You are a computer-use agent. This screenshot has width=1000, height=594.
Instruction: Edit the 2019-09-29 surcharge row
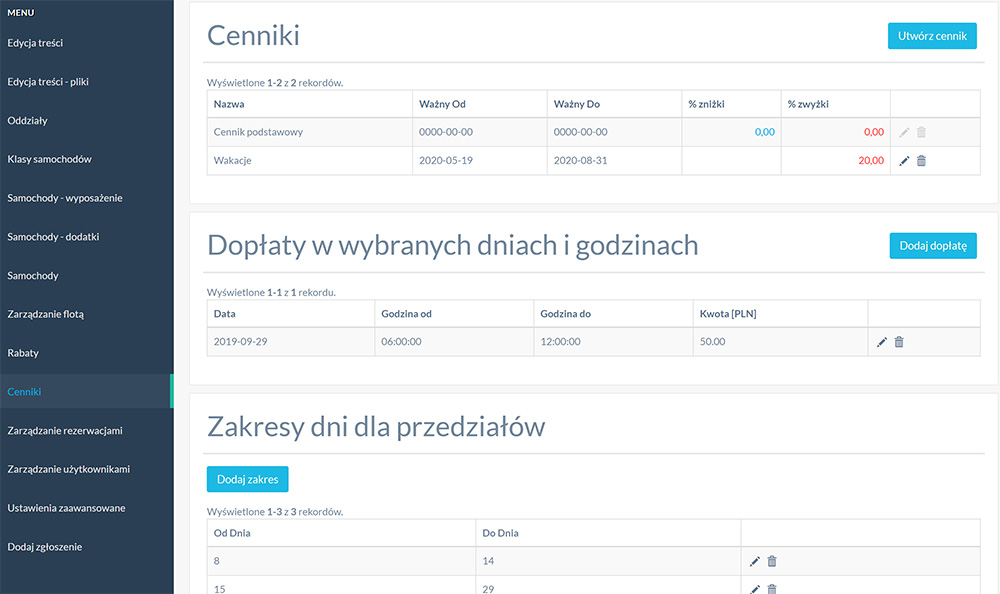pyautogui.click(x=881, y=342)
